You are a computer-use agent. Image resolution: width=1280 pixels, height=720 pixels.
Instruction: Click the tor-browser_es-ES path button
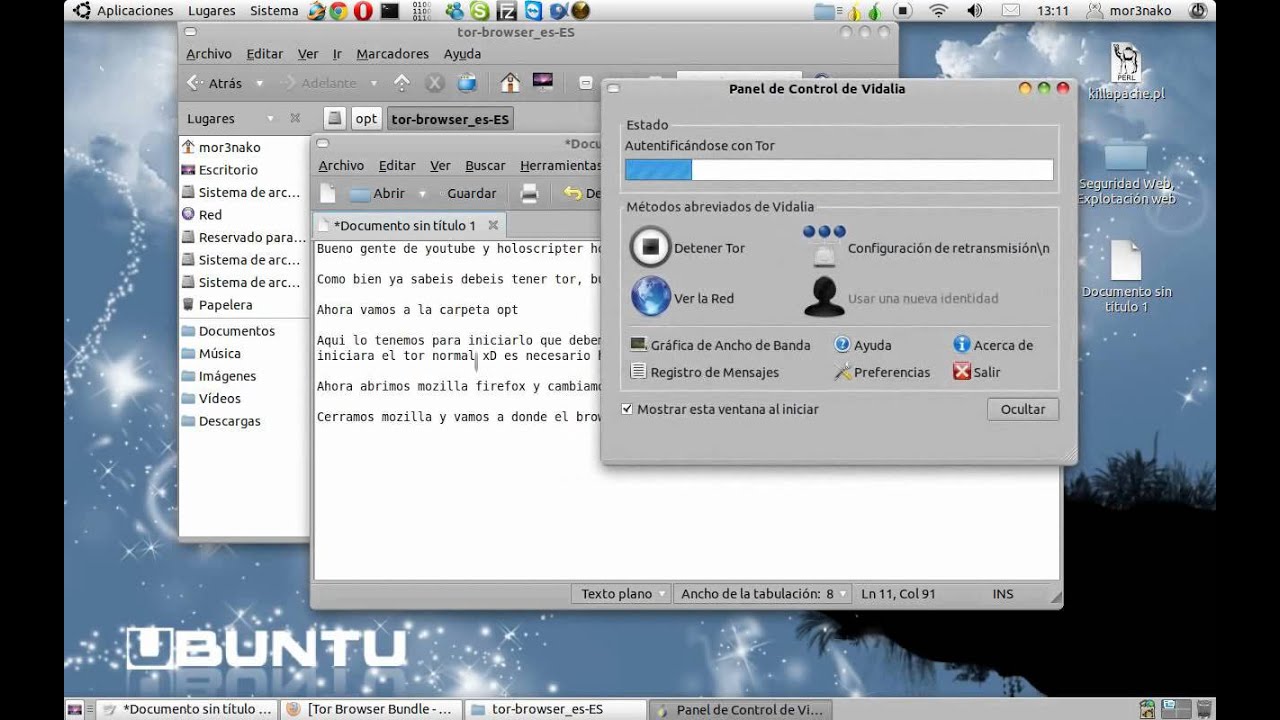click(x=450, y=118)
